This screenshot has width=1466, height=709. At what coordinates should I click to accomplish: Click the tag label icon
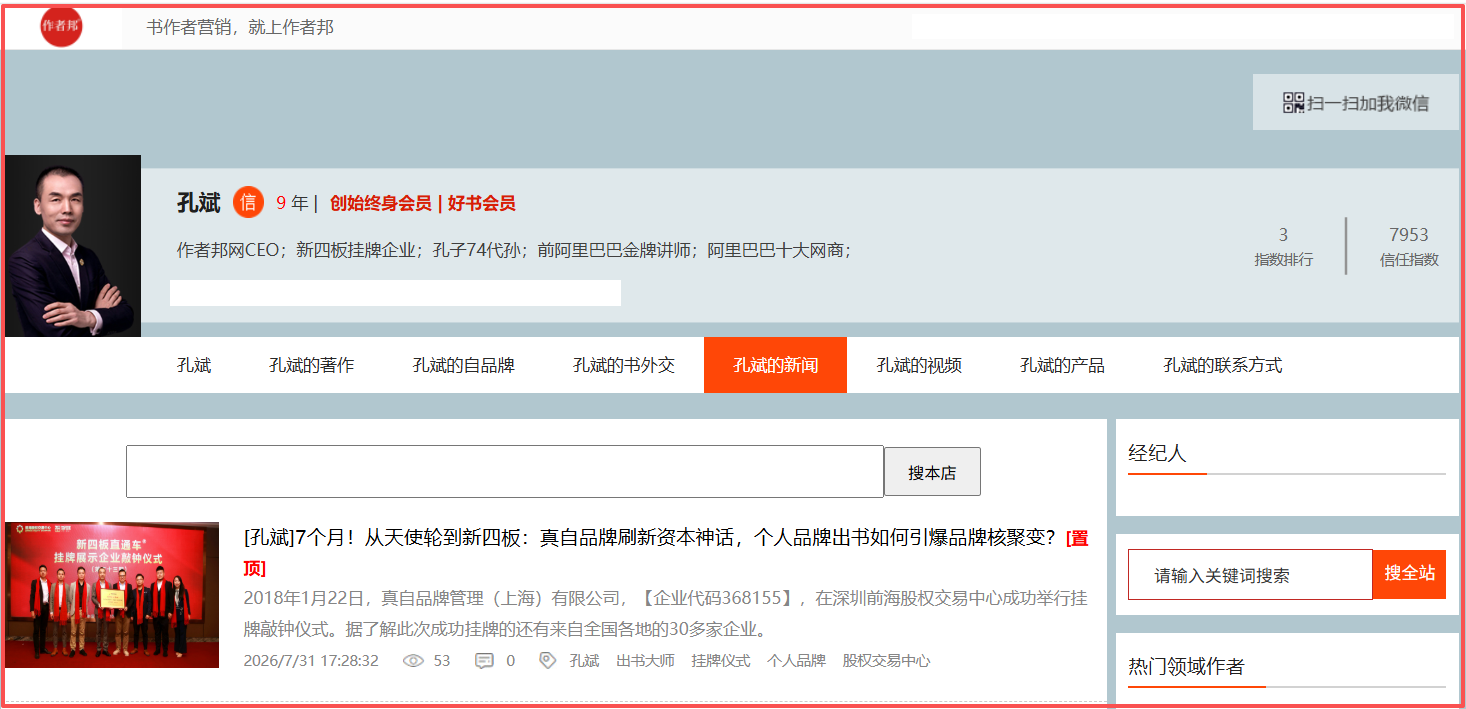(x=547, y=660)
